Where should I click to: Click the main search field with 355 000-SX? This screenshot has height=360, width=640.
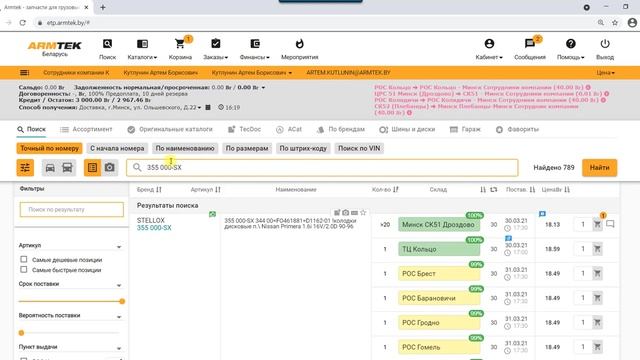click(322, 168)
